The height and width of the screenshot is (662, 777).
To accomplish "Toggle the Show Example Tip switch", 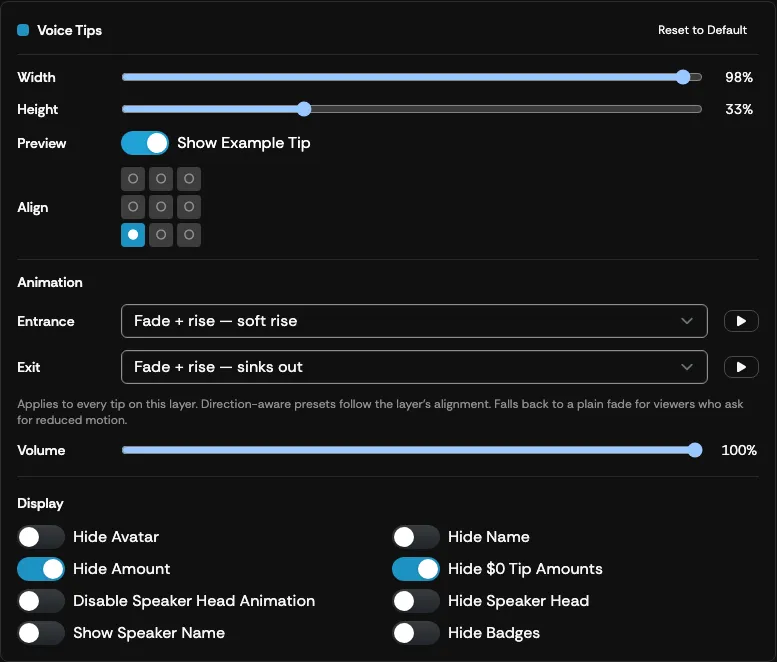I will pyautogui.click(x=145, y=143).
